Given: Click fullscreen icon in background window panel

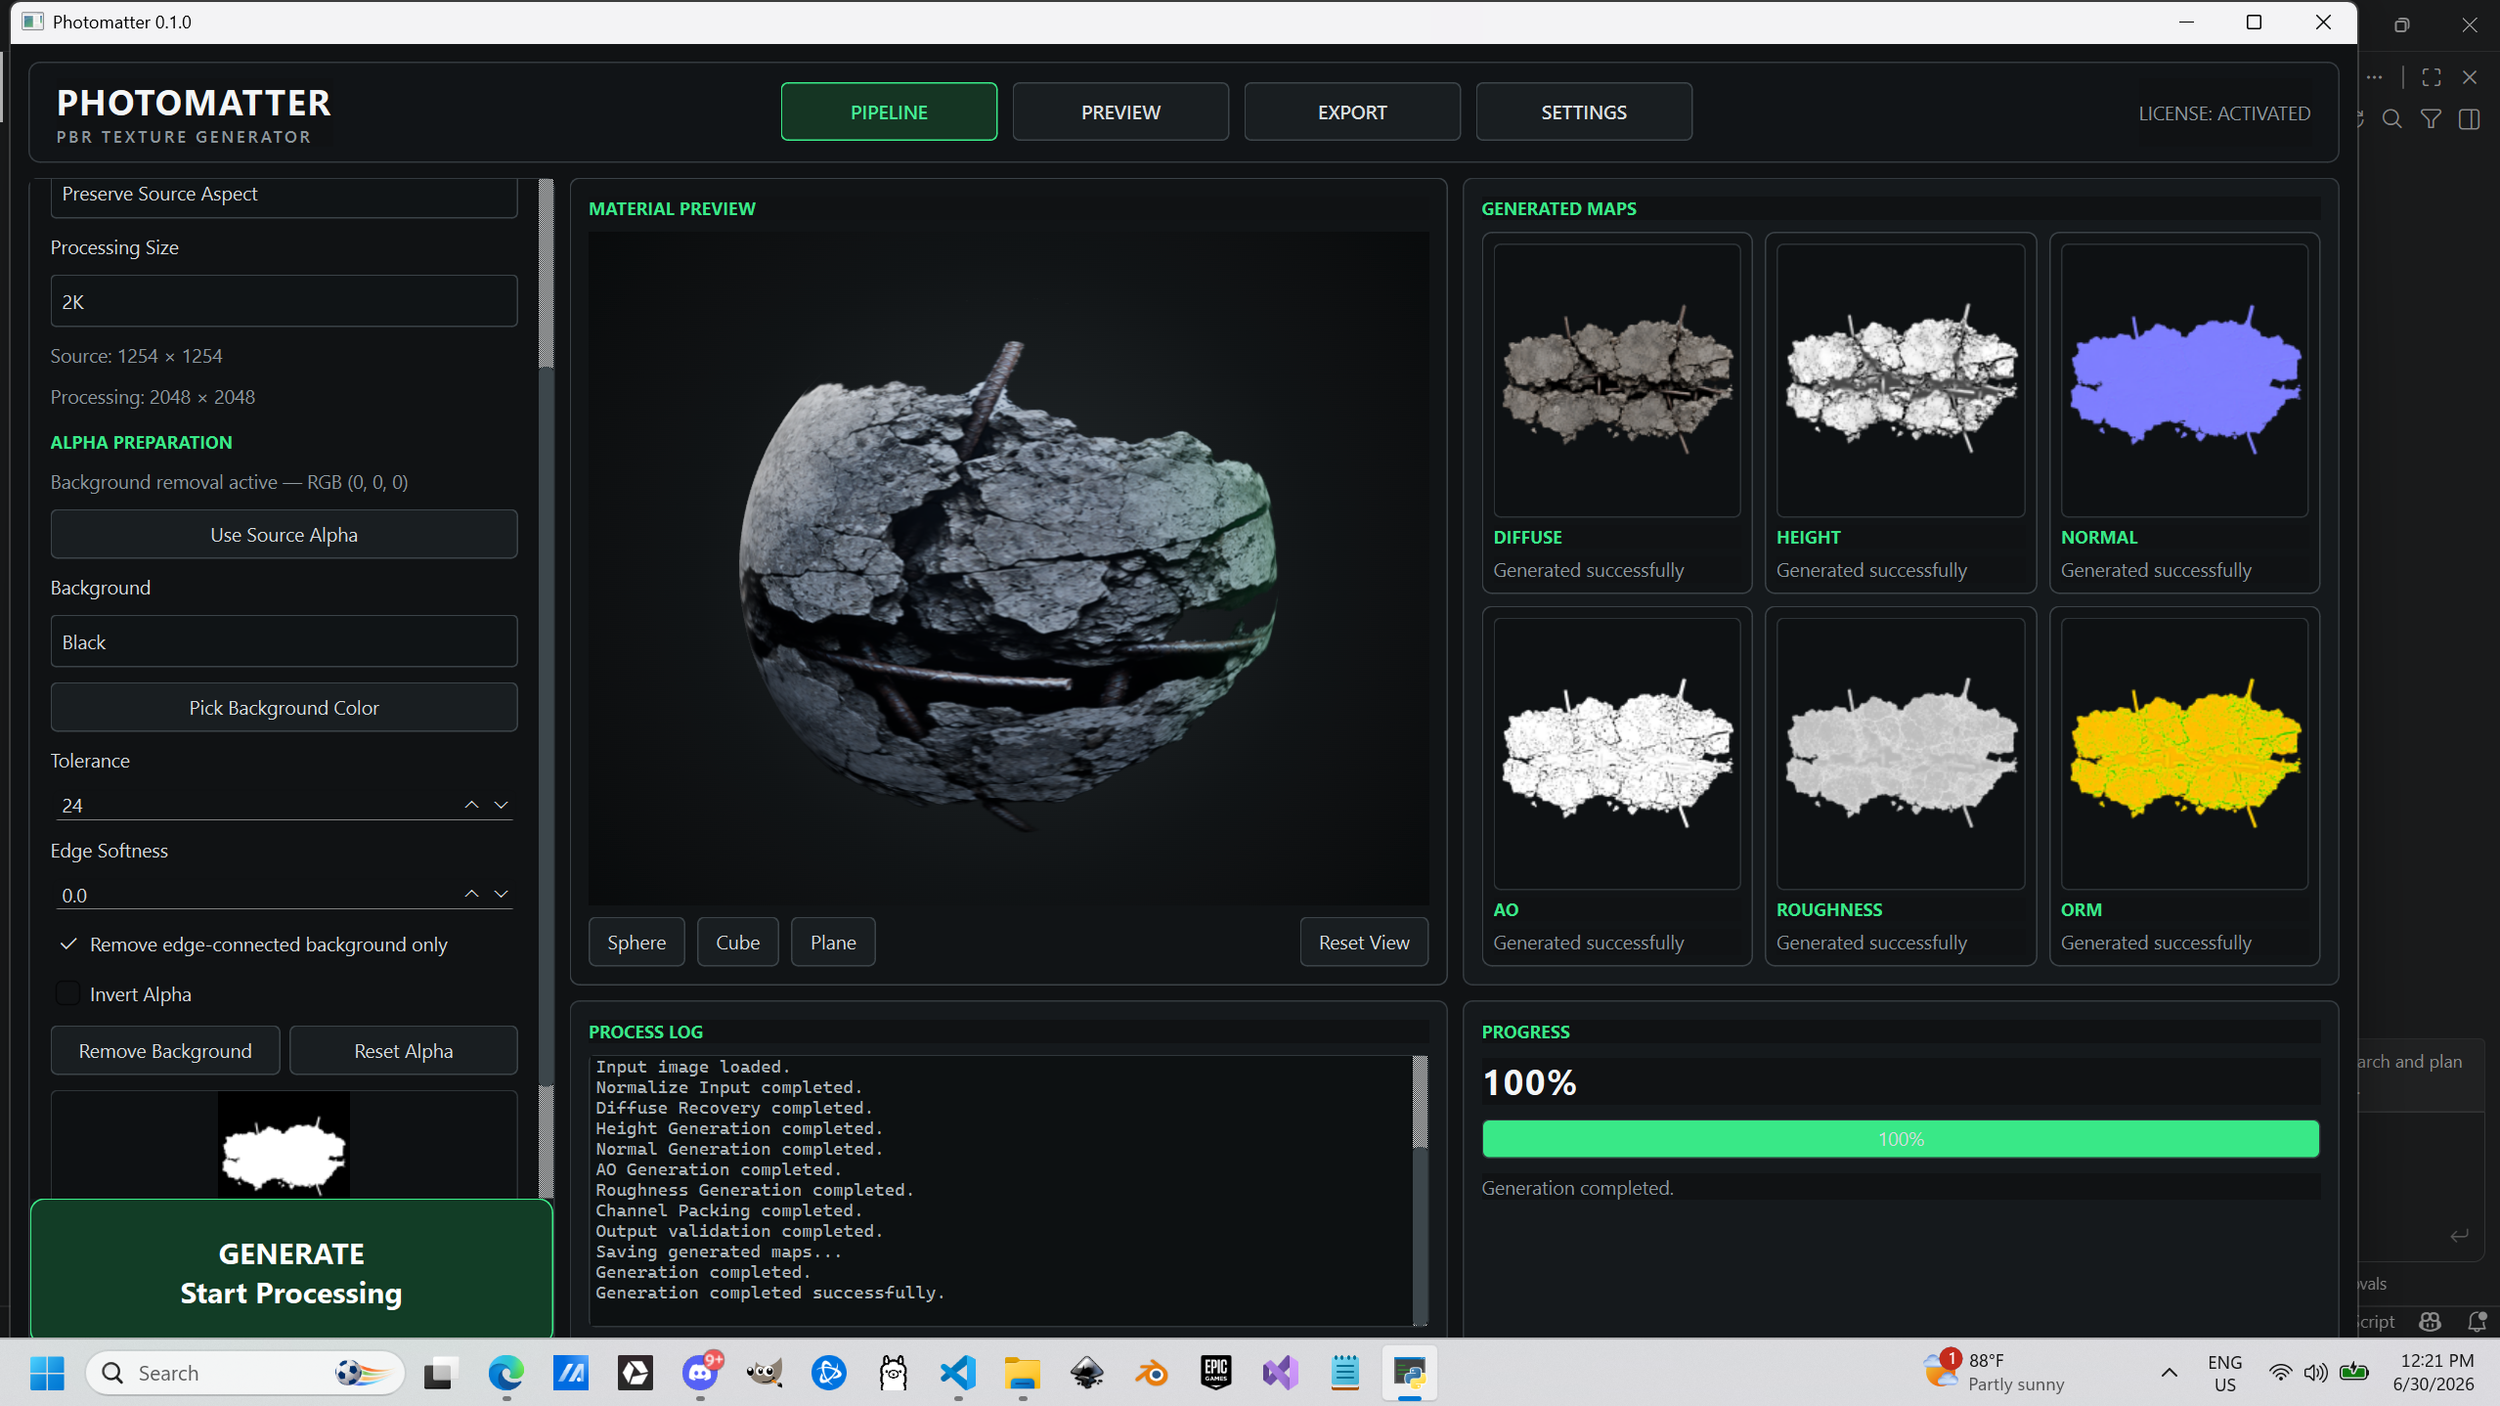Looking at the screenshot, I should (2431, 77).
